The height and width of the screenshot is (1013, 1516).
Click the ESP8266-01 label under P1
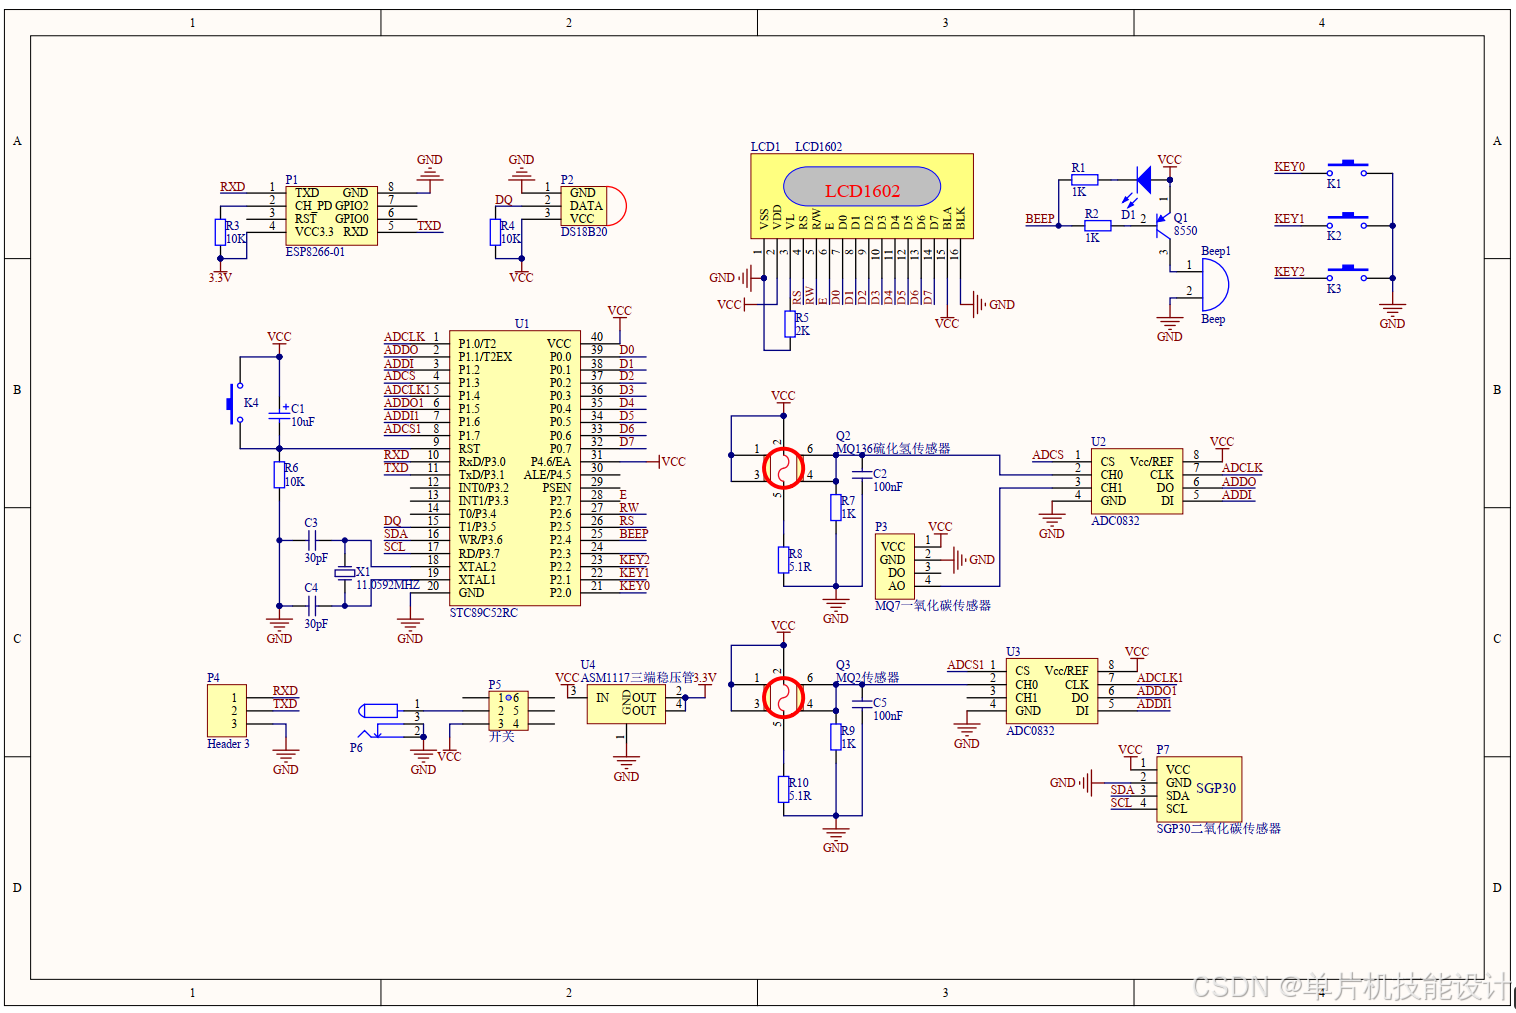315,252
